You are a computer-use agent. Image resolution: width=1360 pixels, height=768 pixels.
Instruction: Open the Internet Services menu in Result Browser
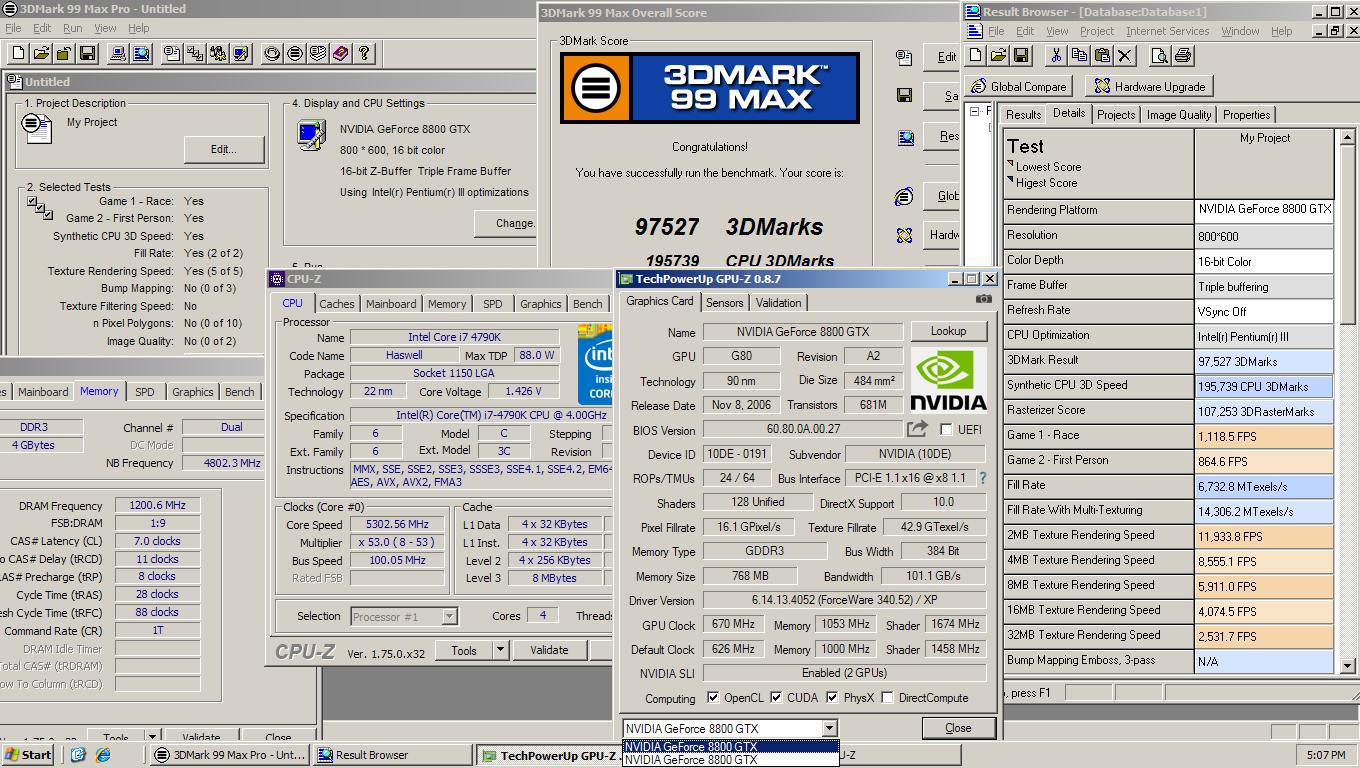(1167, 31)
